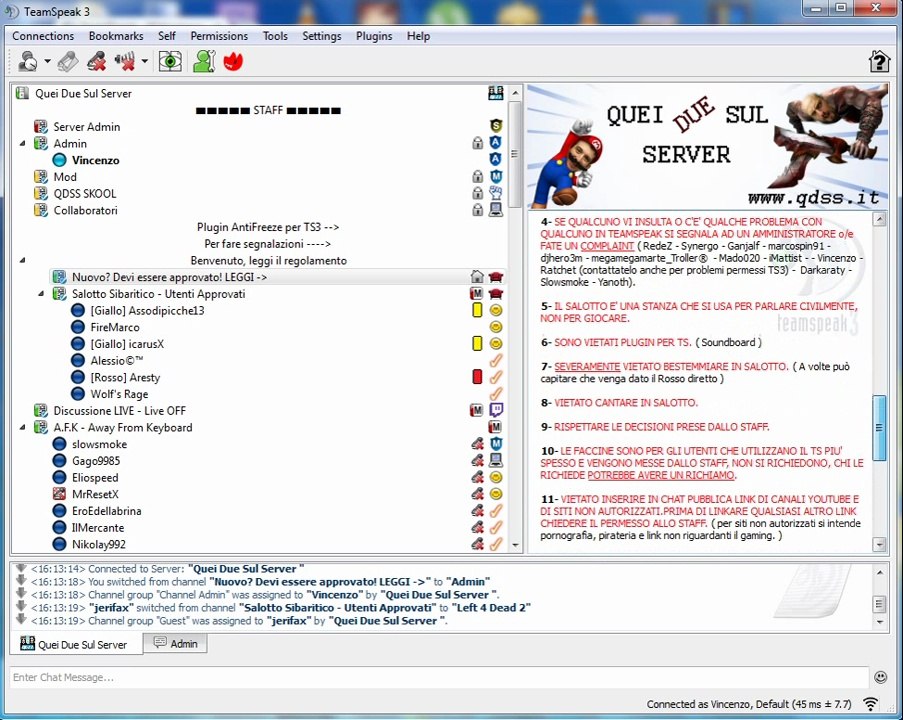Collapse the Benvenuto, leggi il regolamento spacer
The image size is (903, 720).
click(22, 260)
